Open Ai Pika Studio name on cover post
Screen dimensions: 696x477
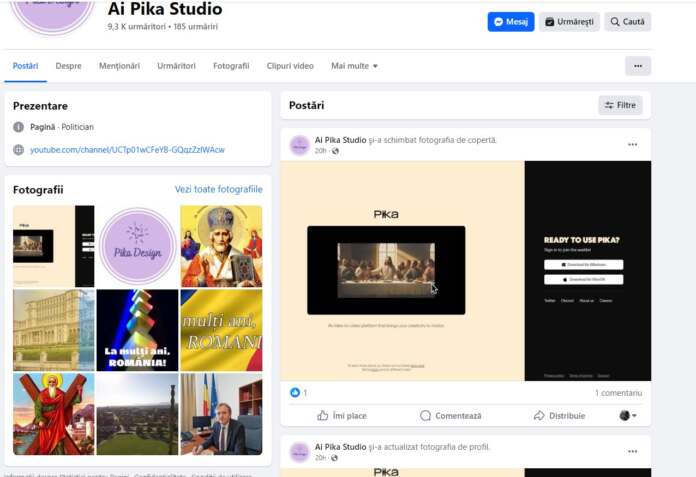[340, 140]
